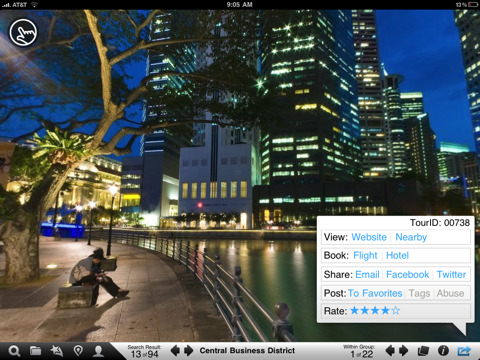Viewport: 480px width, 360px height.
Task: Go to previous search result arrow
Action: [175, 351]
